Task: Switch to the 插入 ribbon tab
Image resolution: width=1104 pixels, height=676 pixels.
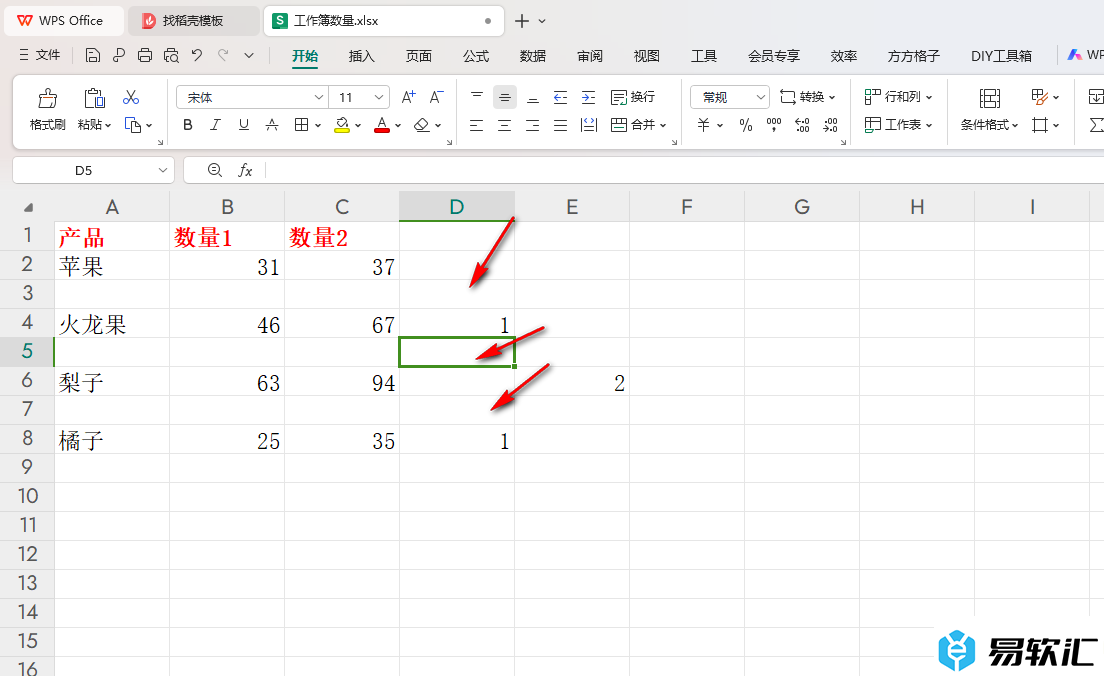Action: click(361, 56)
